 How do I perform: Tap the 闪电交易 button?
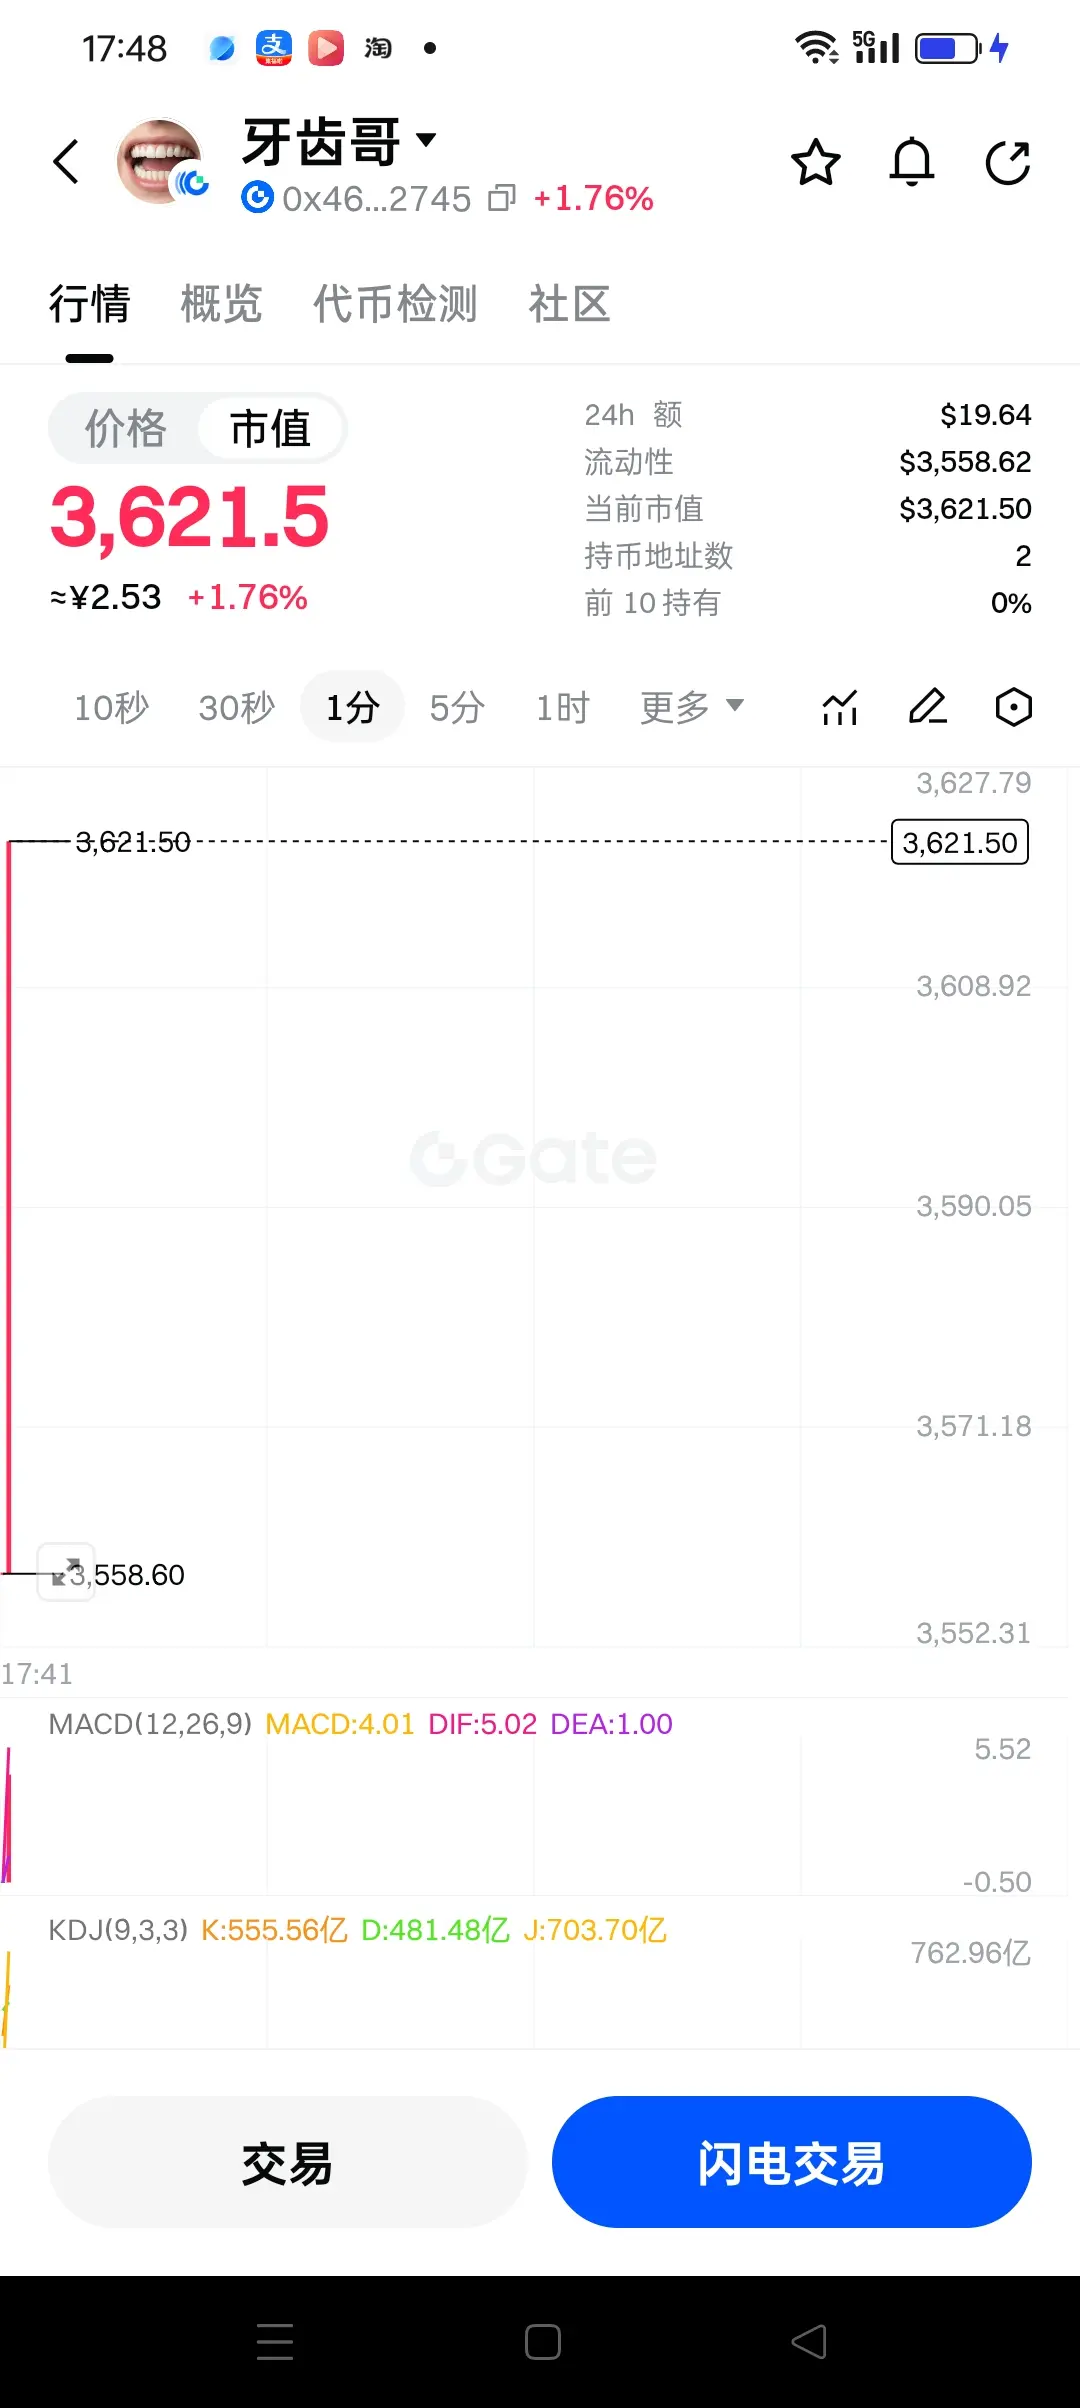[792, 2162]
